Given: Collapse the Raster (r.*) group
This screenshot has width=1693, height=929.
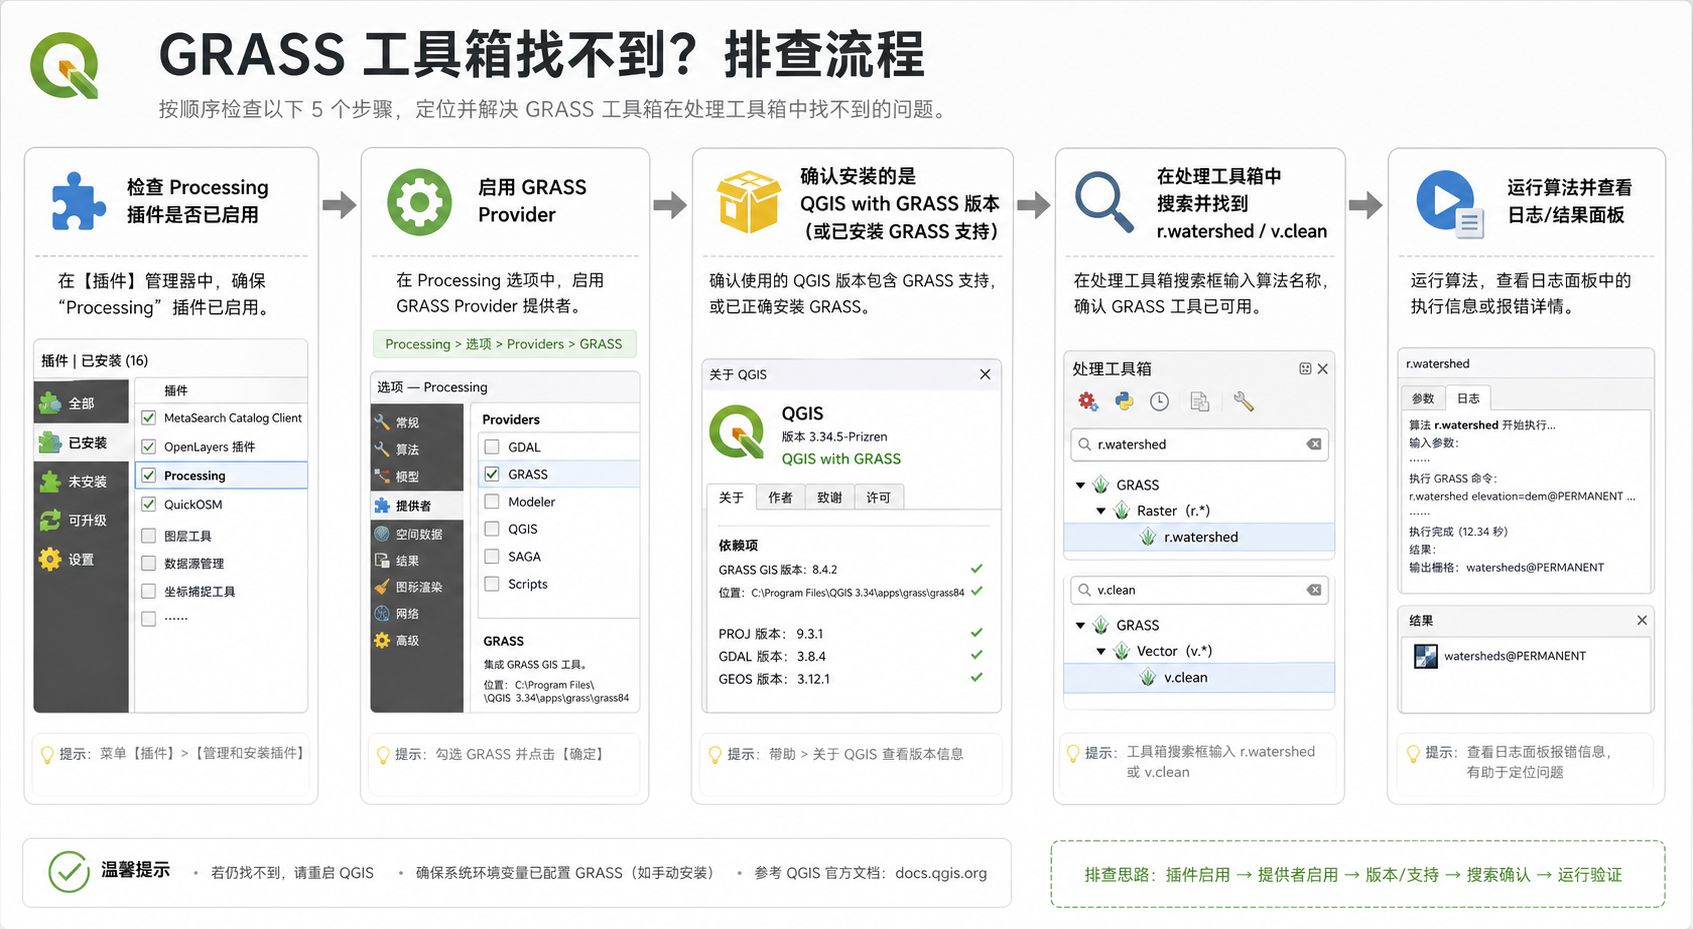Looking at the screenshot, I should [1101, 511].
